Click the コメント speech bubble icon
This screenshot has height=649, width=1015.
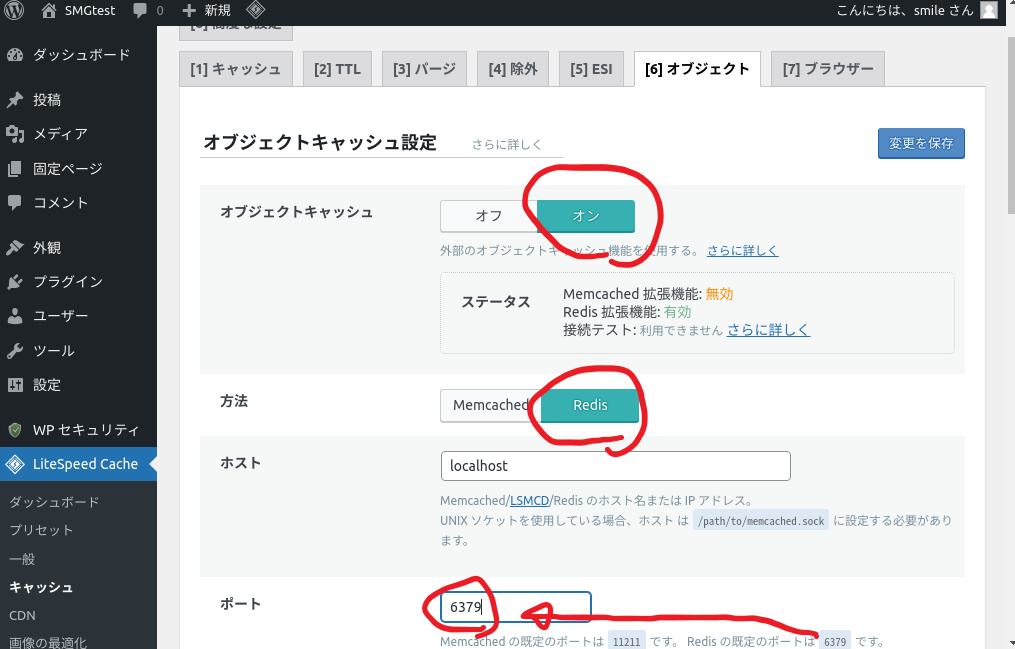[15, 203]
